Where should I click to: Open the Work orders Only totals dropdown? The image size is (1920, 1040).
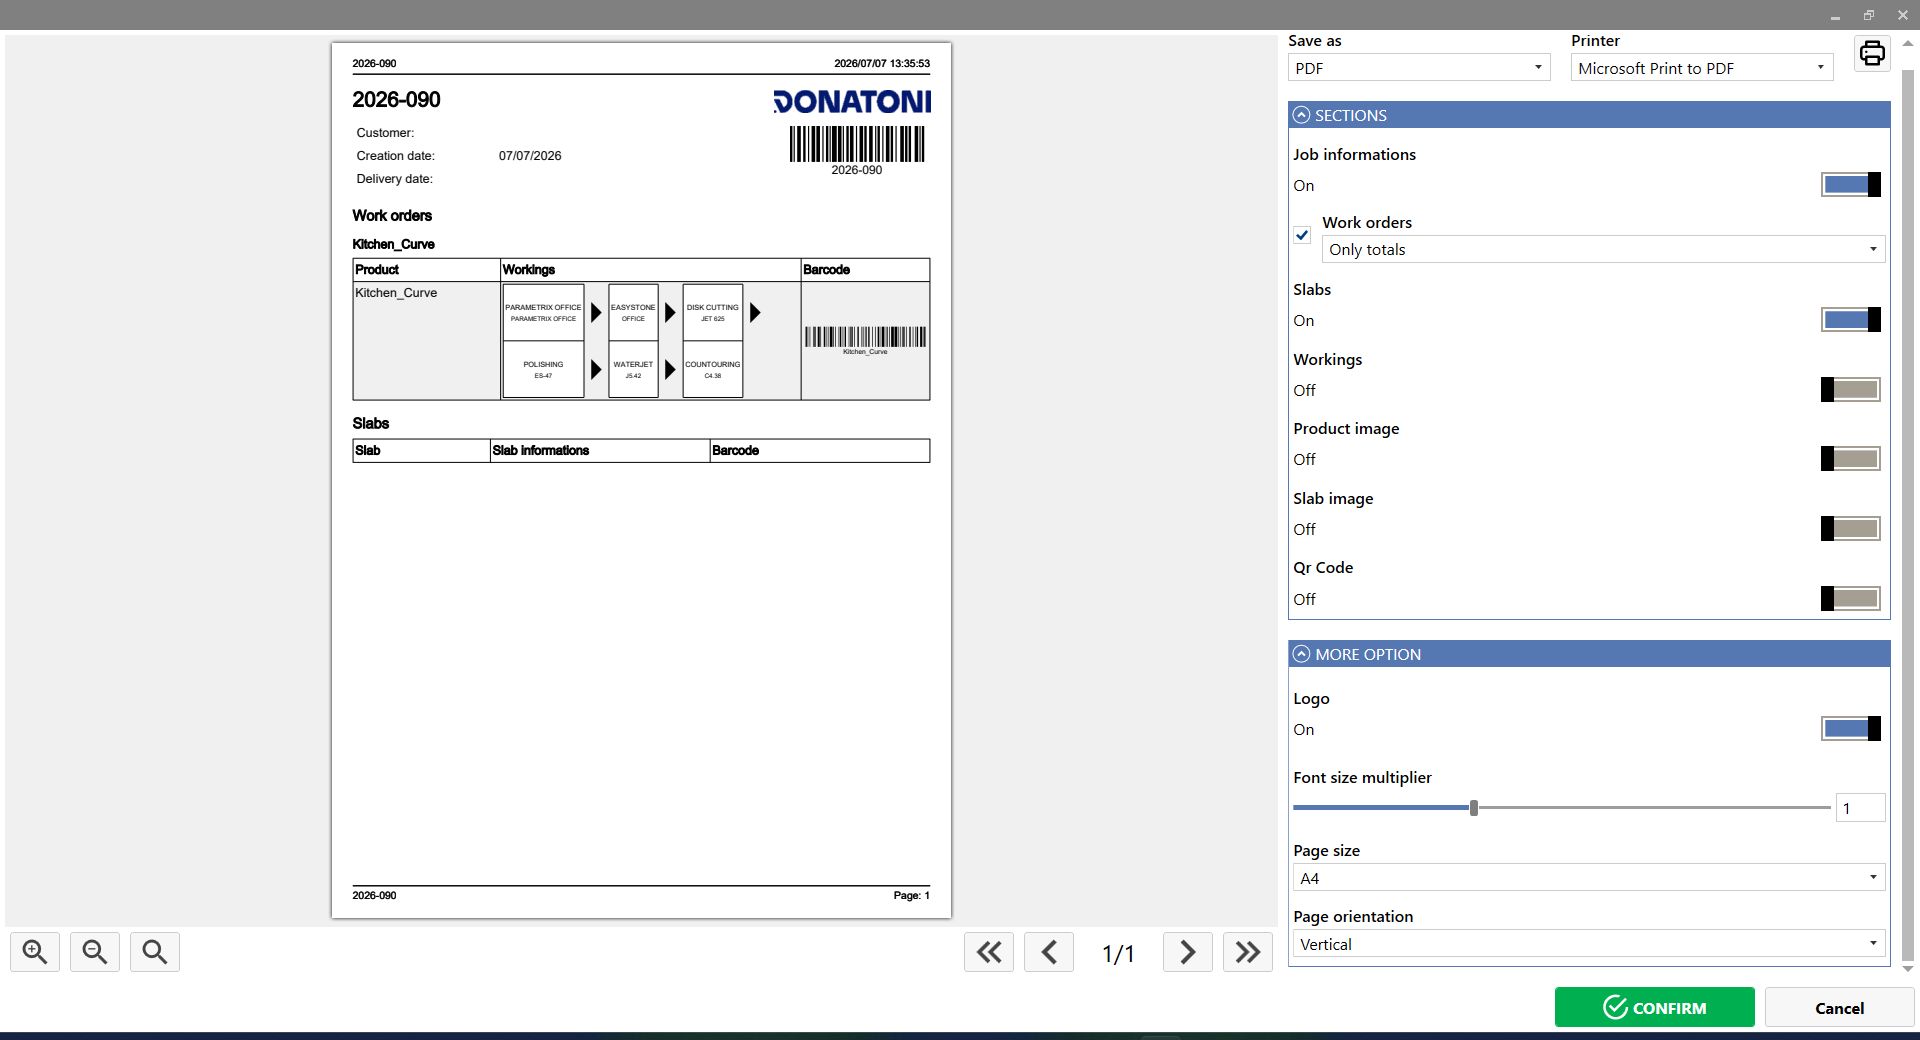(x=1604, y=249)
